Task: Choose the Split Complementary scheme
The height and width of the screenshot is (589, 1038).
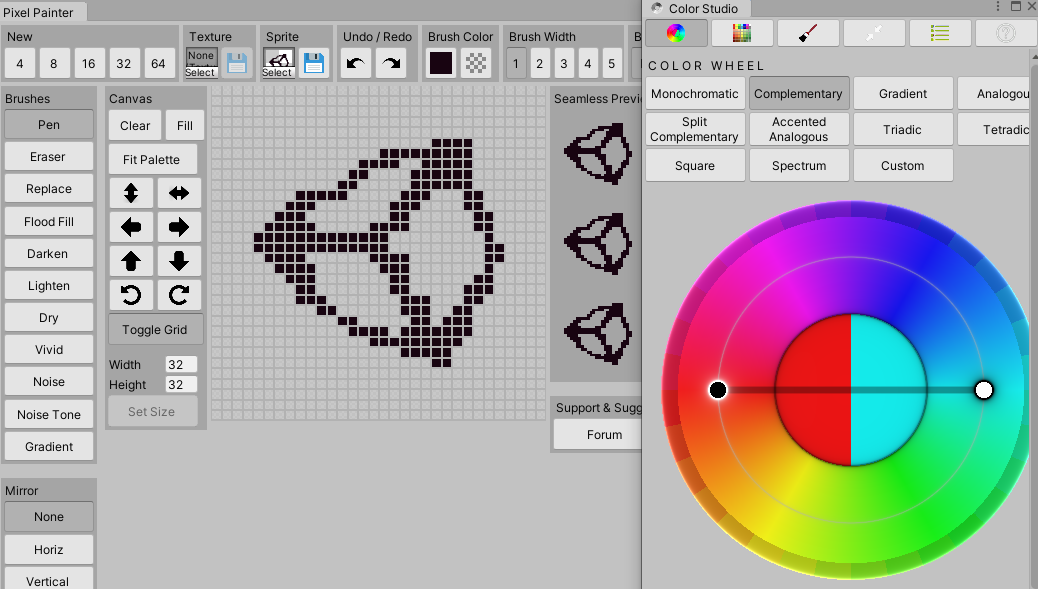Action: pos(695,129)
